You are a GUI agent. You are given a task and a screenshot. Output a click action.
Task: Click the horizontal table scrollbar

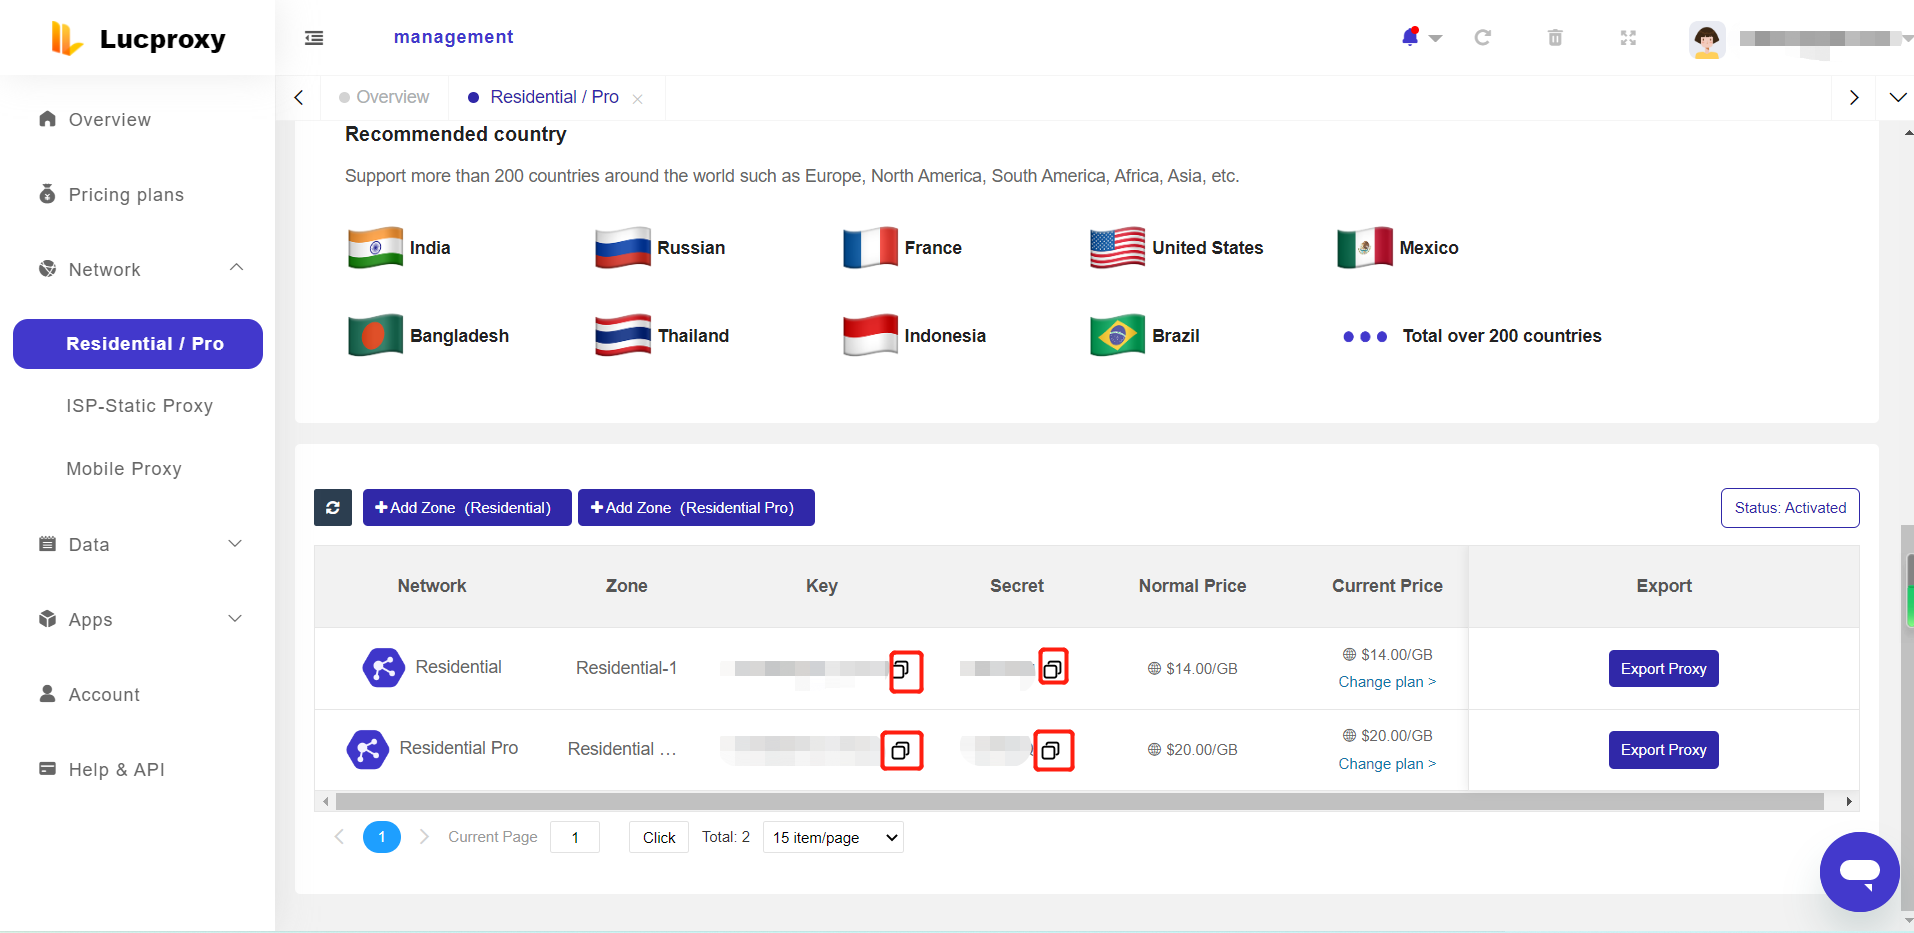coord(1080,802)
